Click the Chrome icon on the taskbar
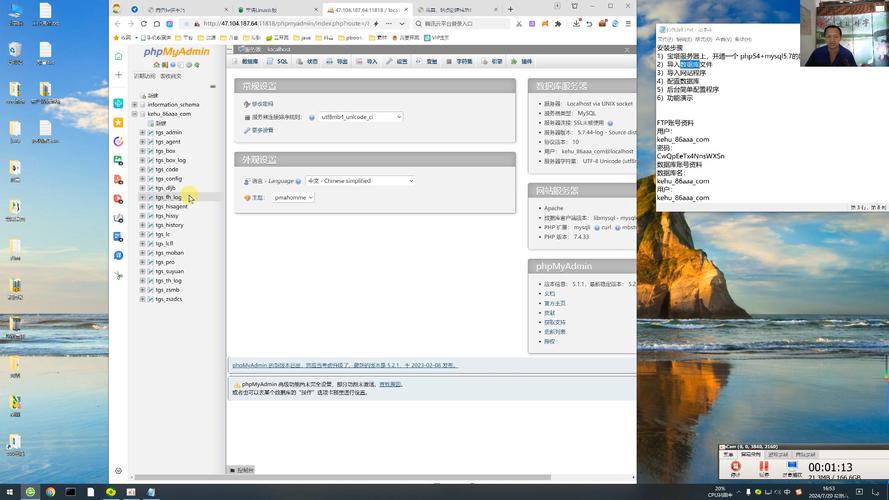The width and height of the screenshot is (889, 500). click(50, 492)
